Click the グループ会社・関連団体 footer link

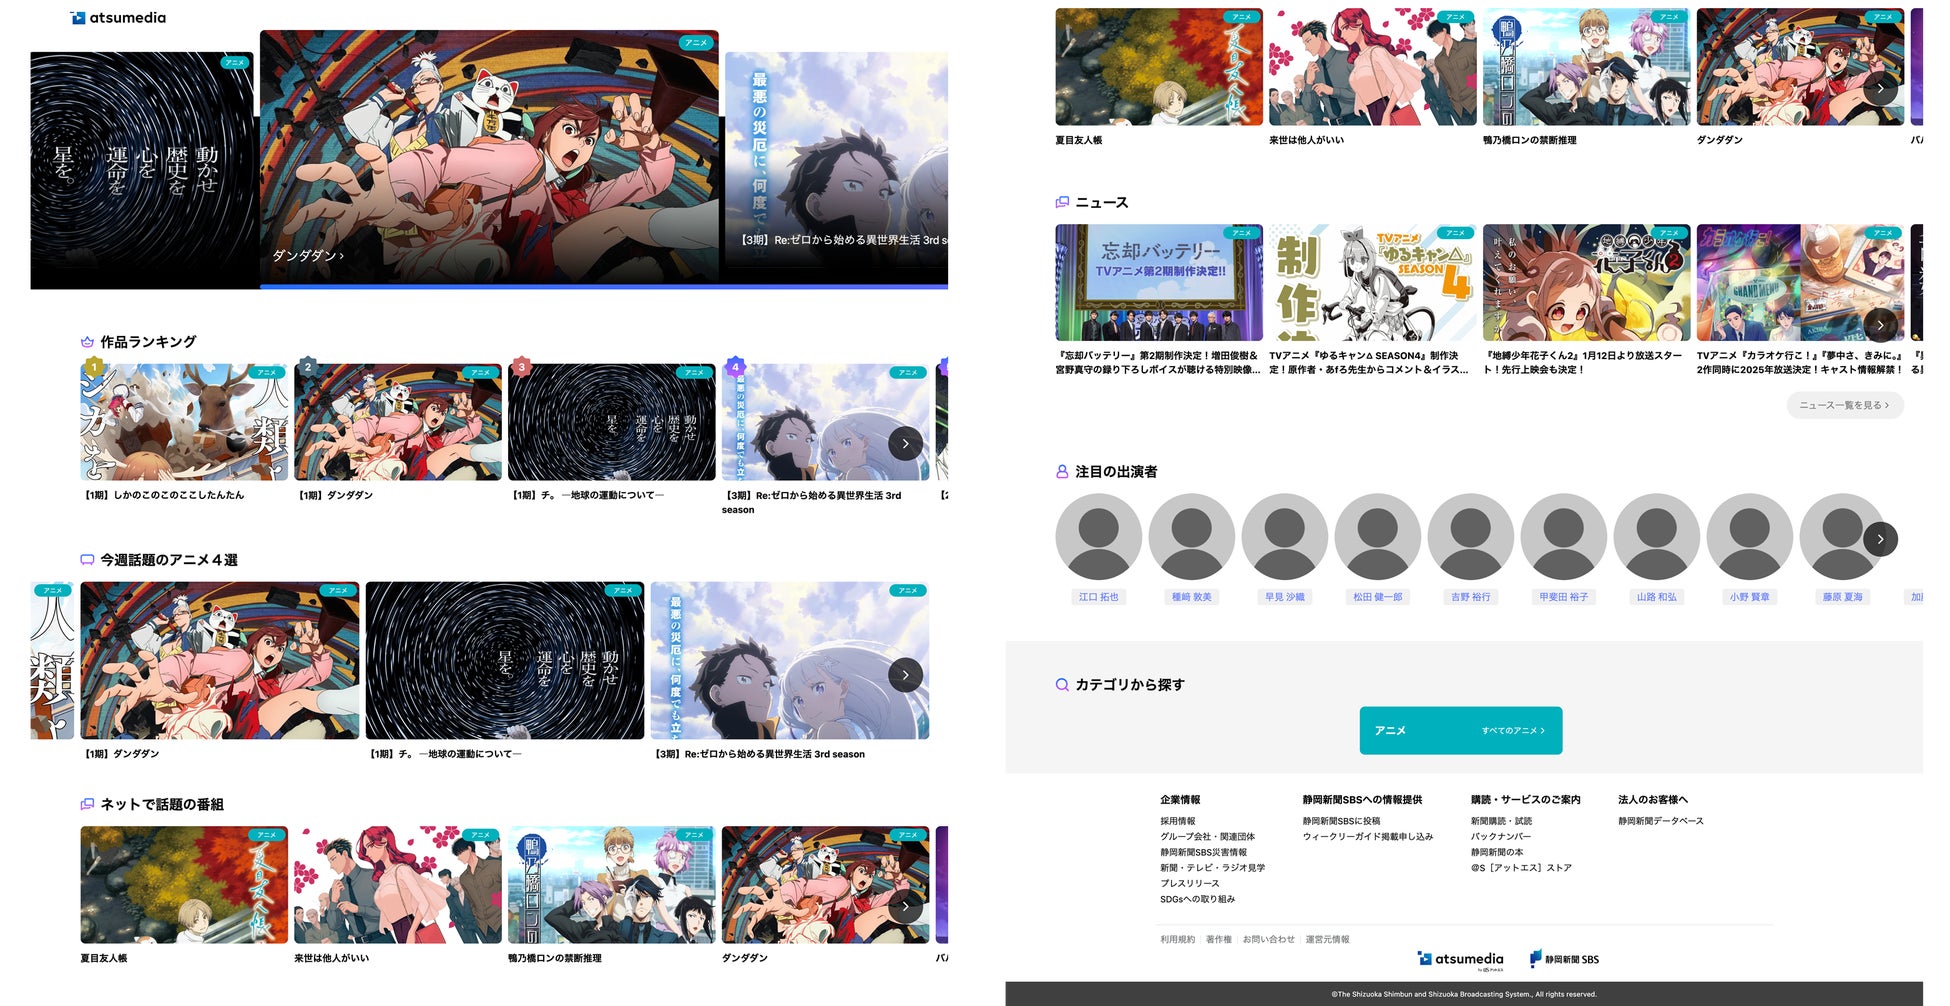(x=1207, y=837)
